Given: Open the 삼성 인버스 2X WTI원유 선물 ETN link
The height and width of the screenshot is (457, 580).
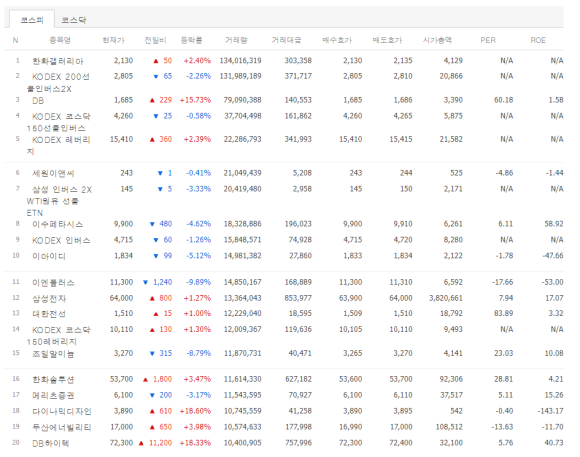Looking at the screenshot, I should (59, 201).
